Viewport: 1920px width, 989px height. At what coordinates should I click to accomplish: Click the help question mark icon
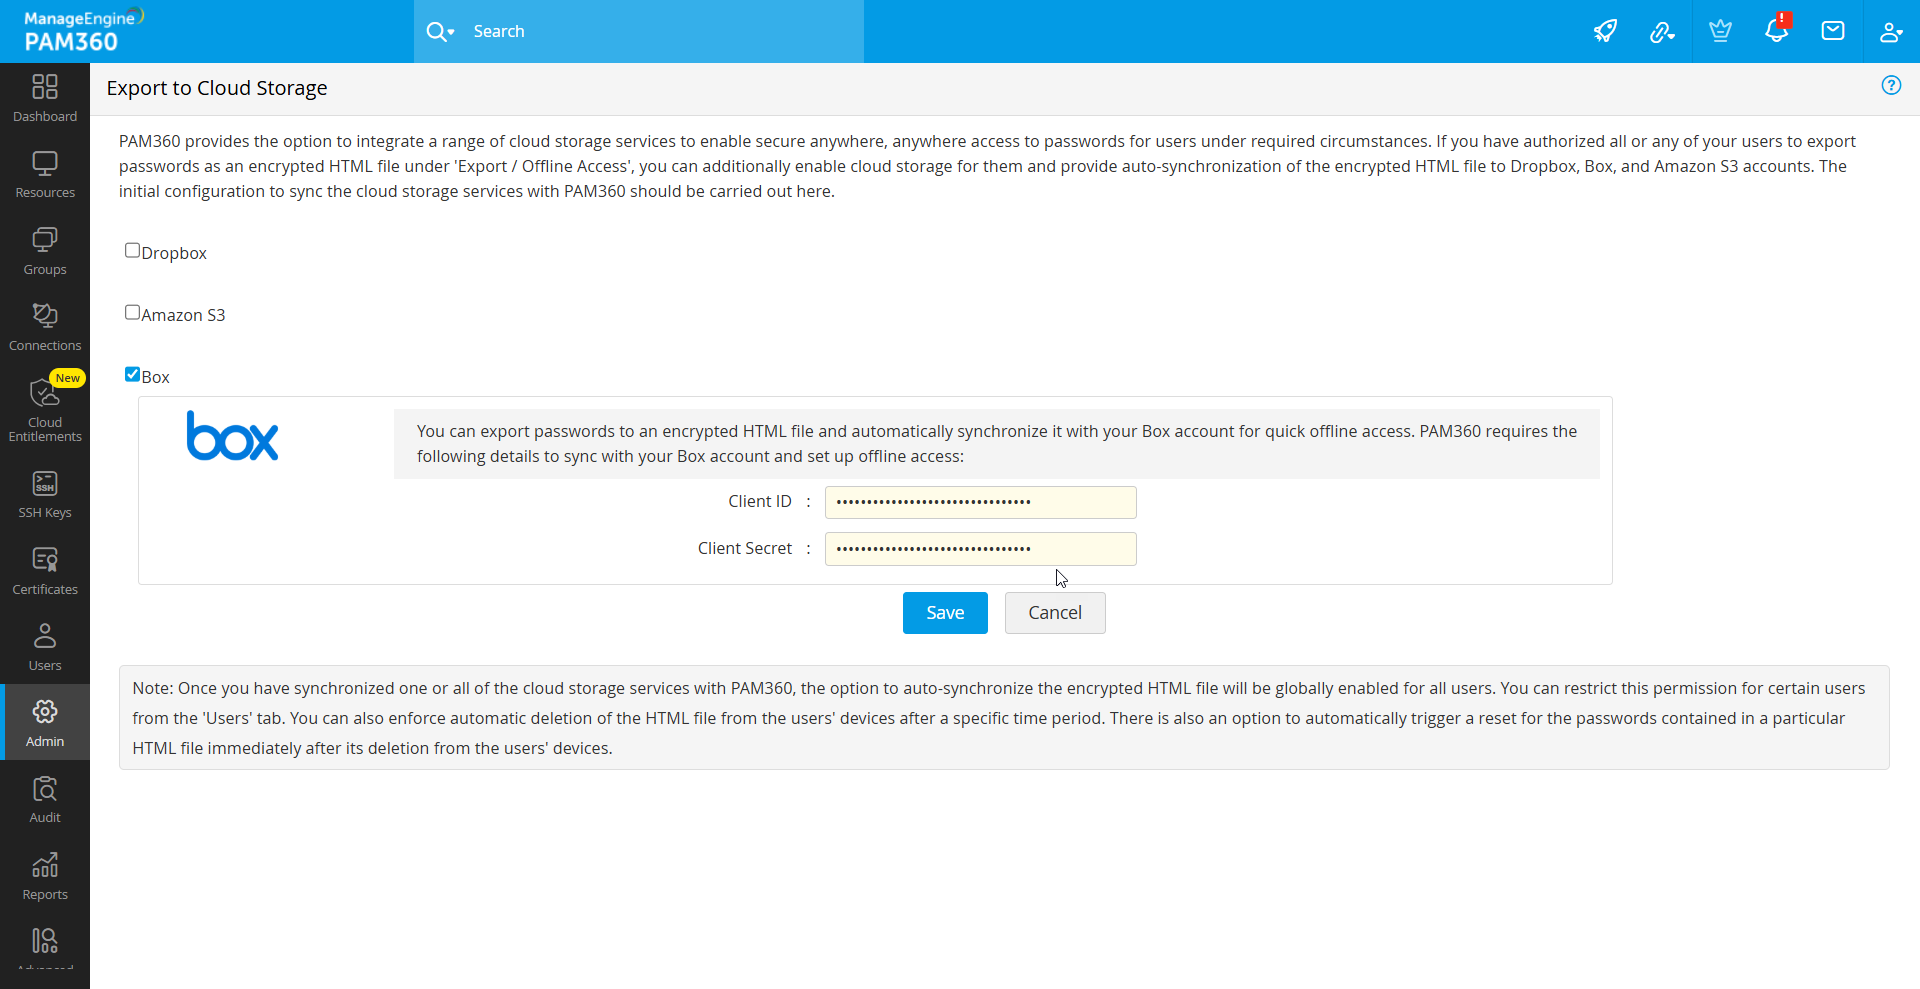pos(1892,86)
